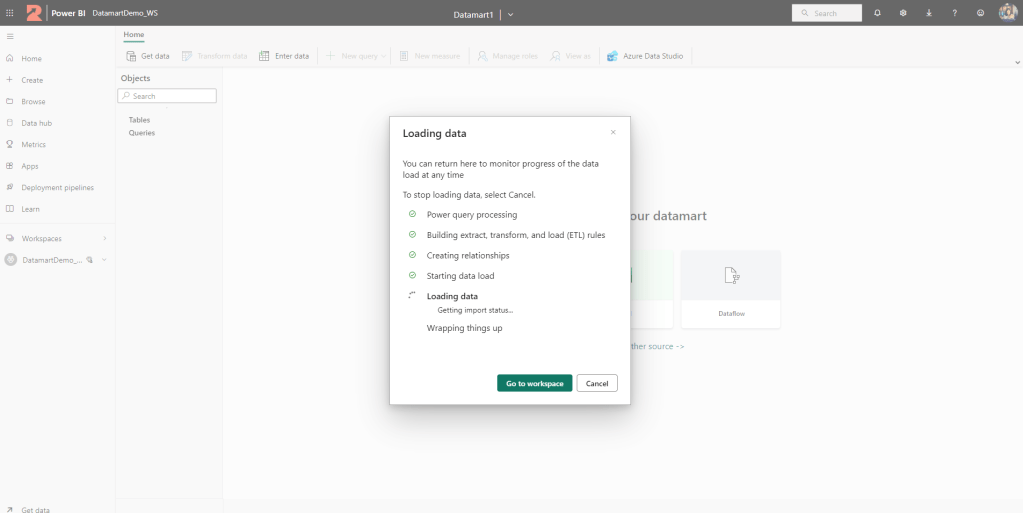This screenshot has height=513, width=1023.
Task: Open the settings gear icon
Action: coord(903,13)
